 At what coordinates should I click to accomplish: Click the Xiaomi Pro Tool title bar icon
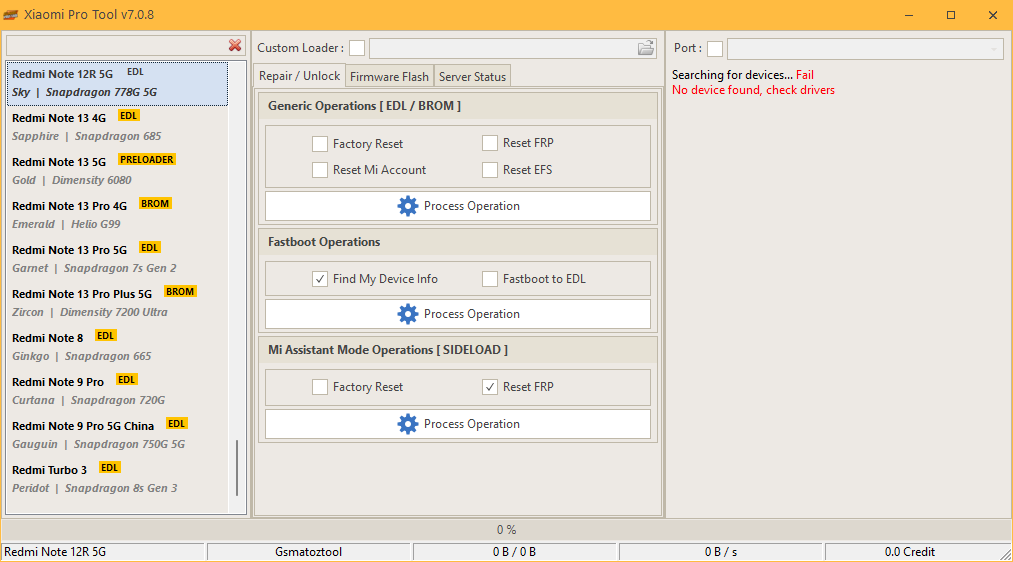11,15
